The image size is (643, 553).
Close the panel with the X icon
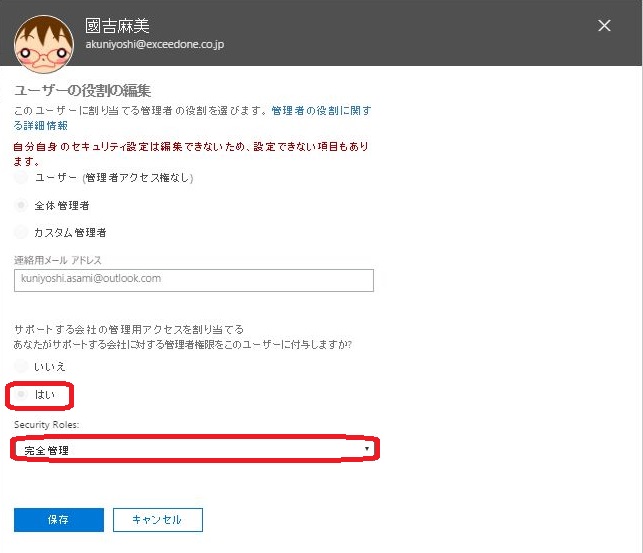[x=604, y=26]
